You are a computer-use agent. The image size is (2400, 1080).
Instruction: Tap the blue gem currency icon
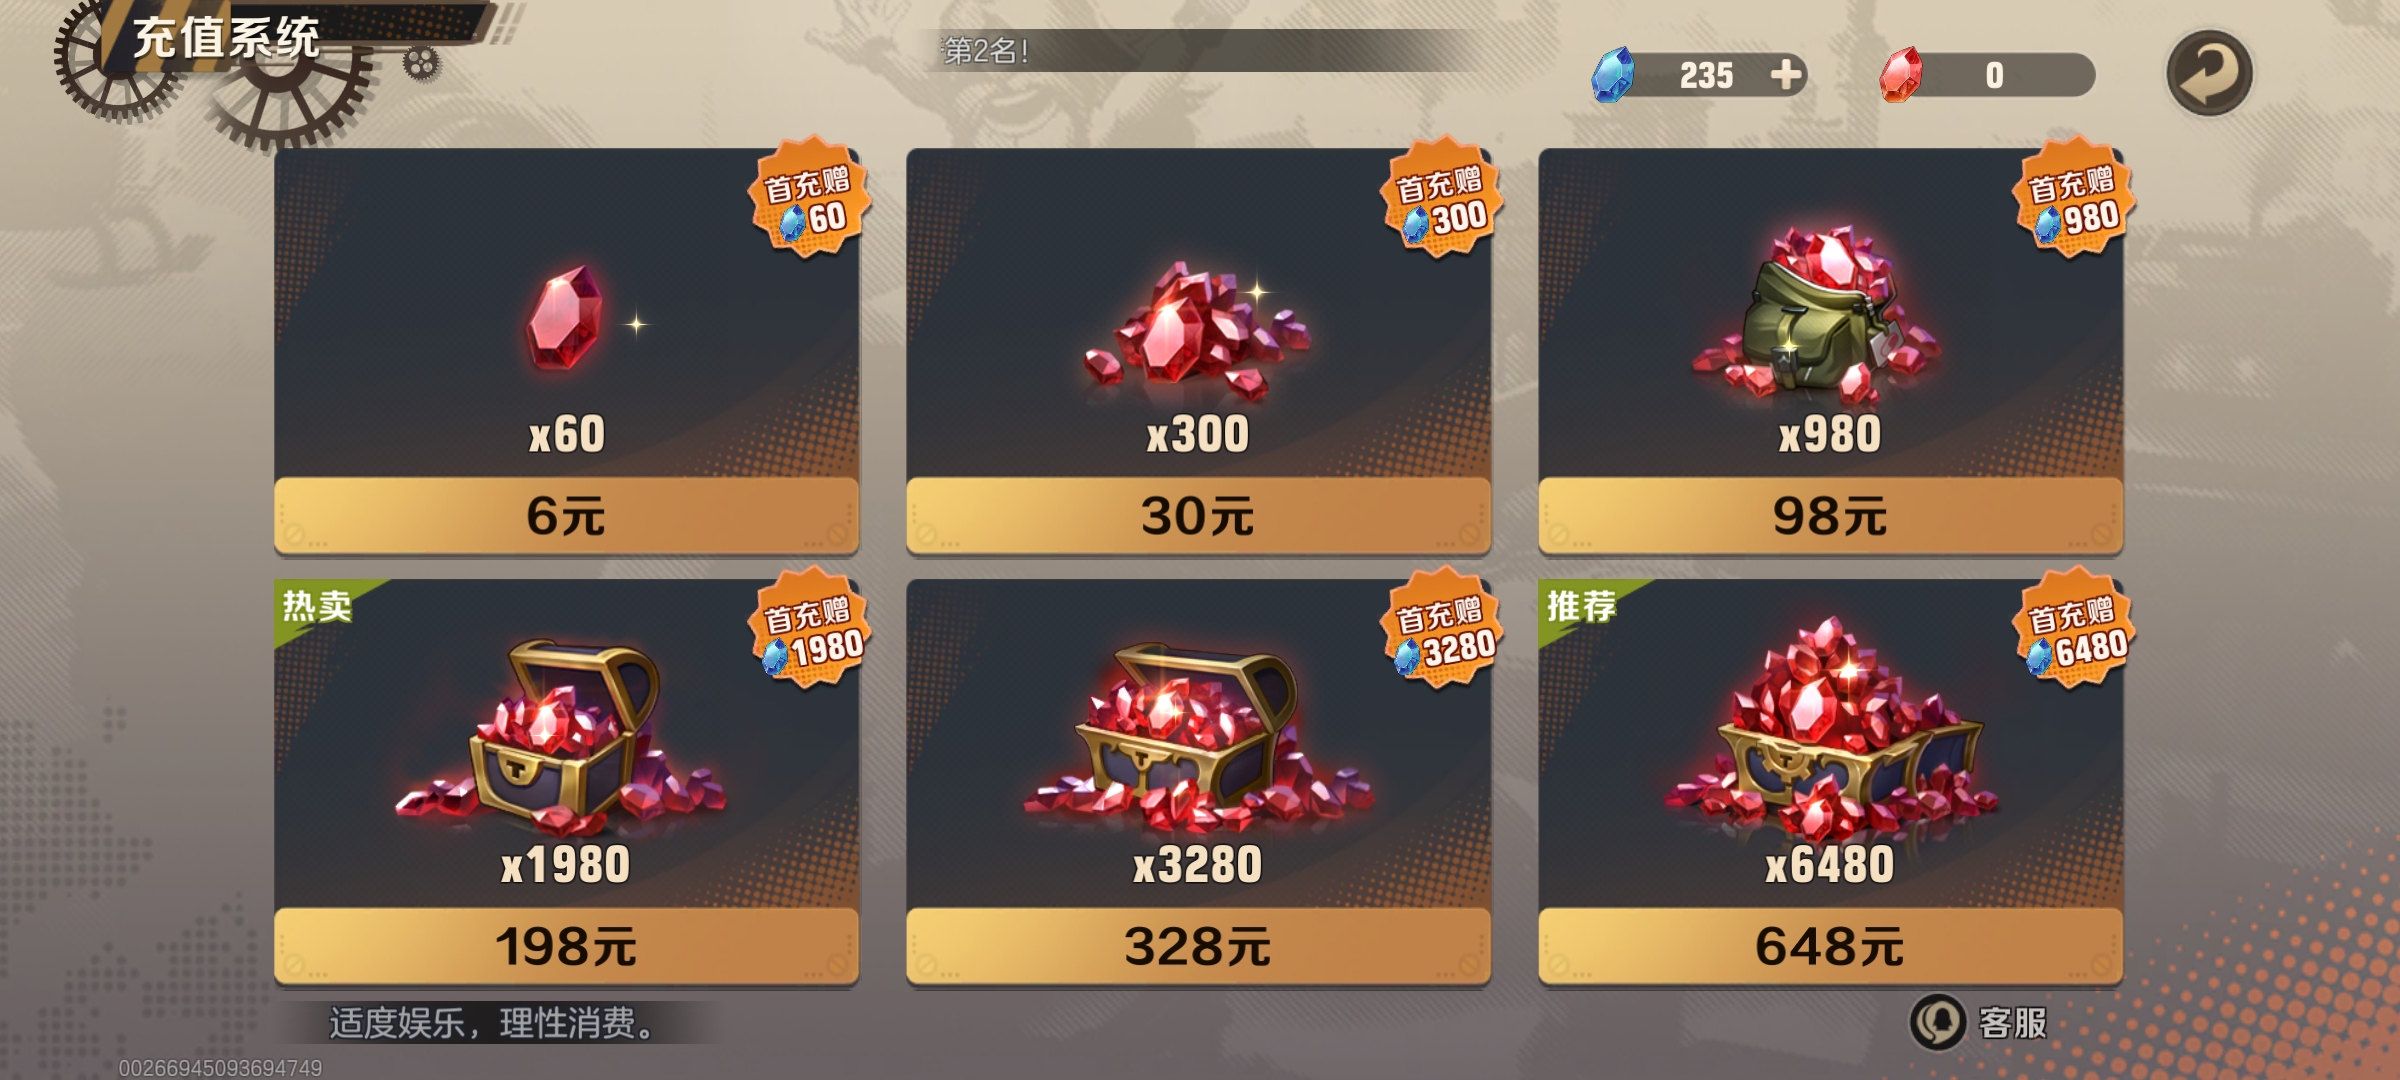pos(1613,74)
